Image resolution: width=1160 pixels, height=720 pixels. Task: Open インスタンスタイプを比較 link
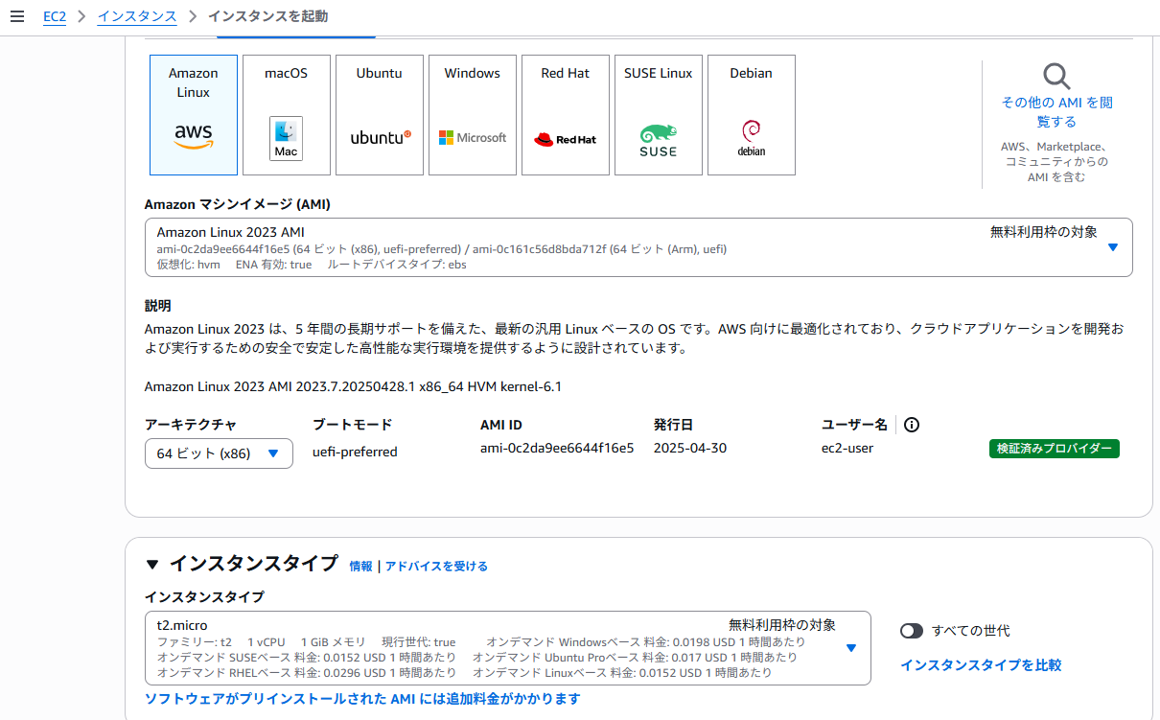click(981, 665)
